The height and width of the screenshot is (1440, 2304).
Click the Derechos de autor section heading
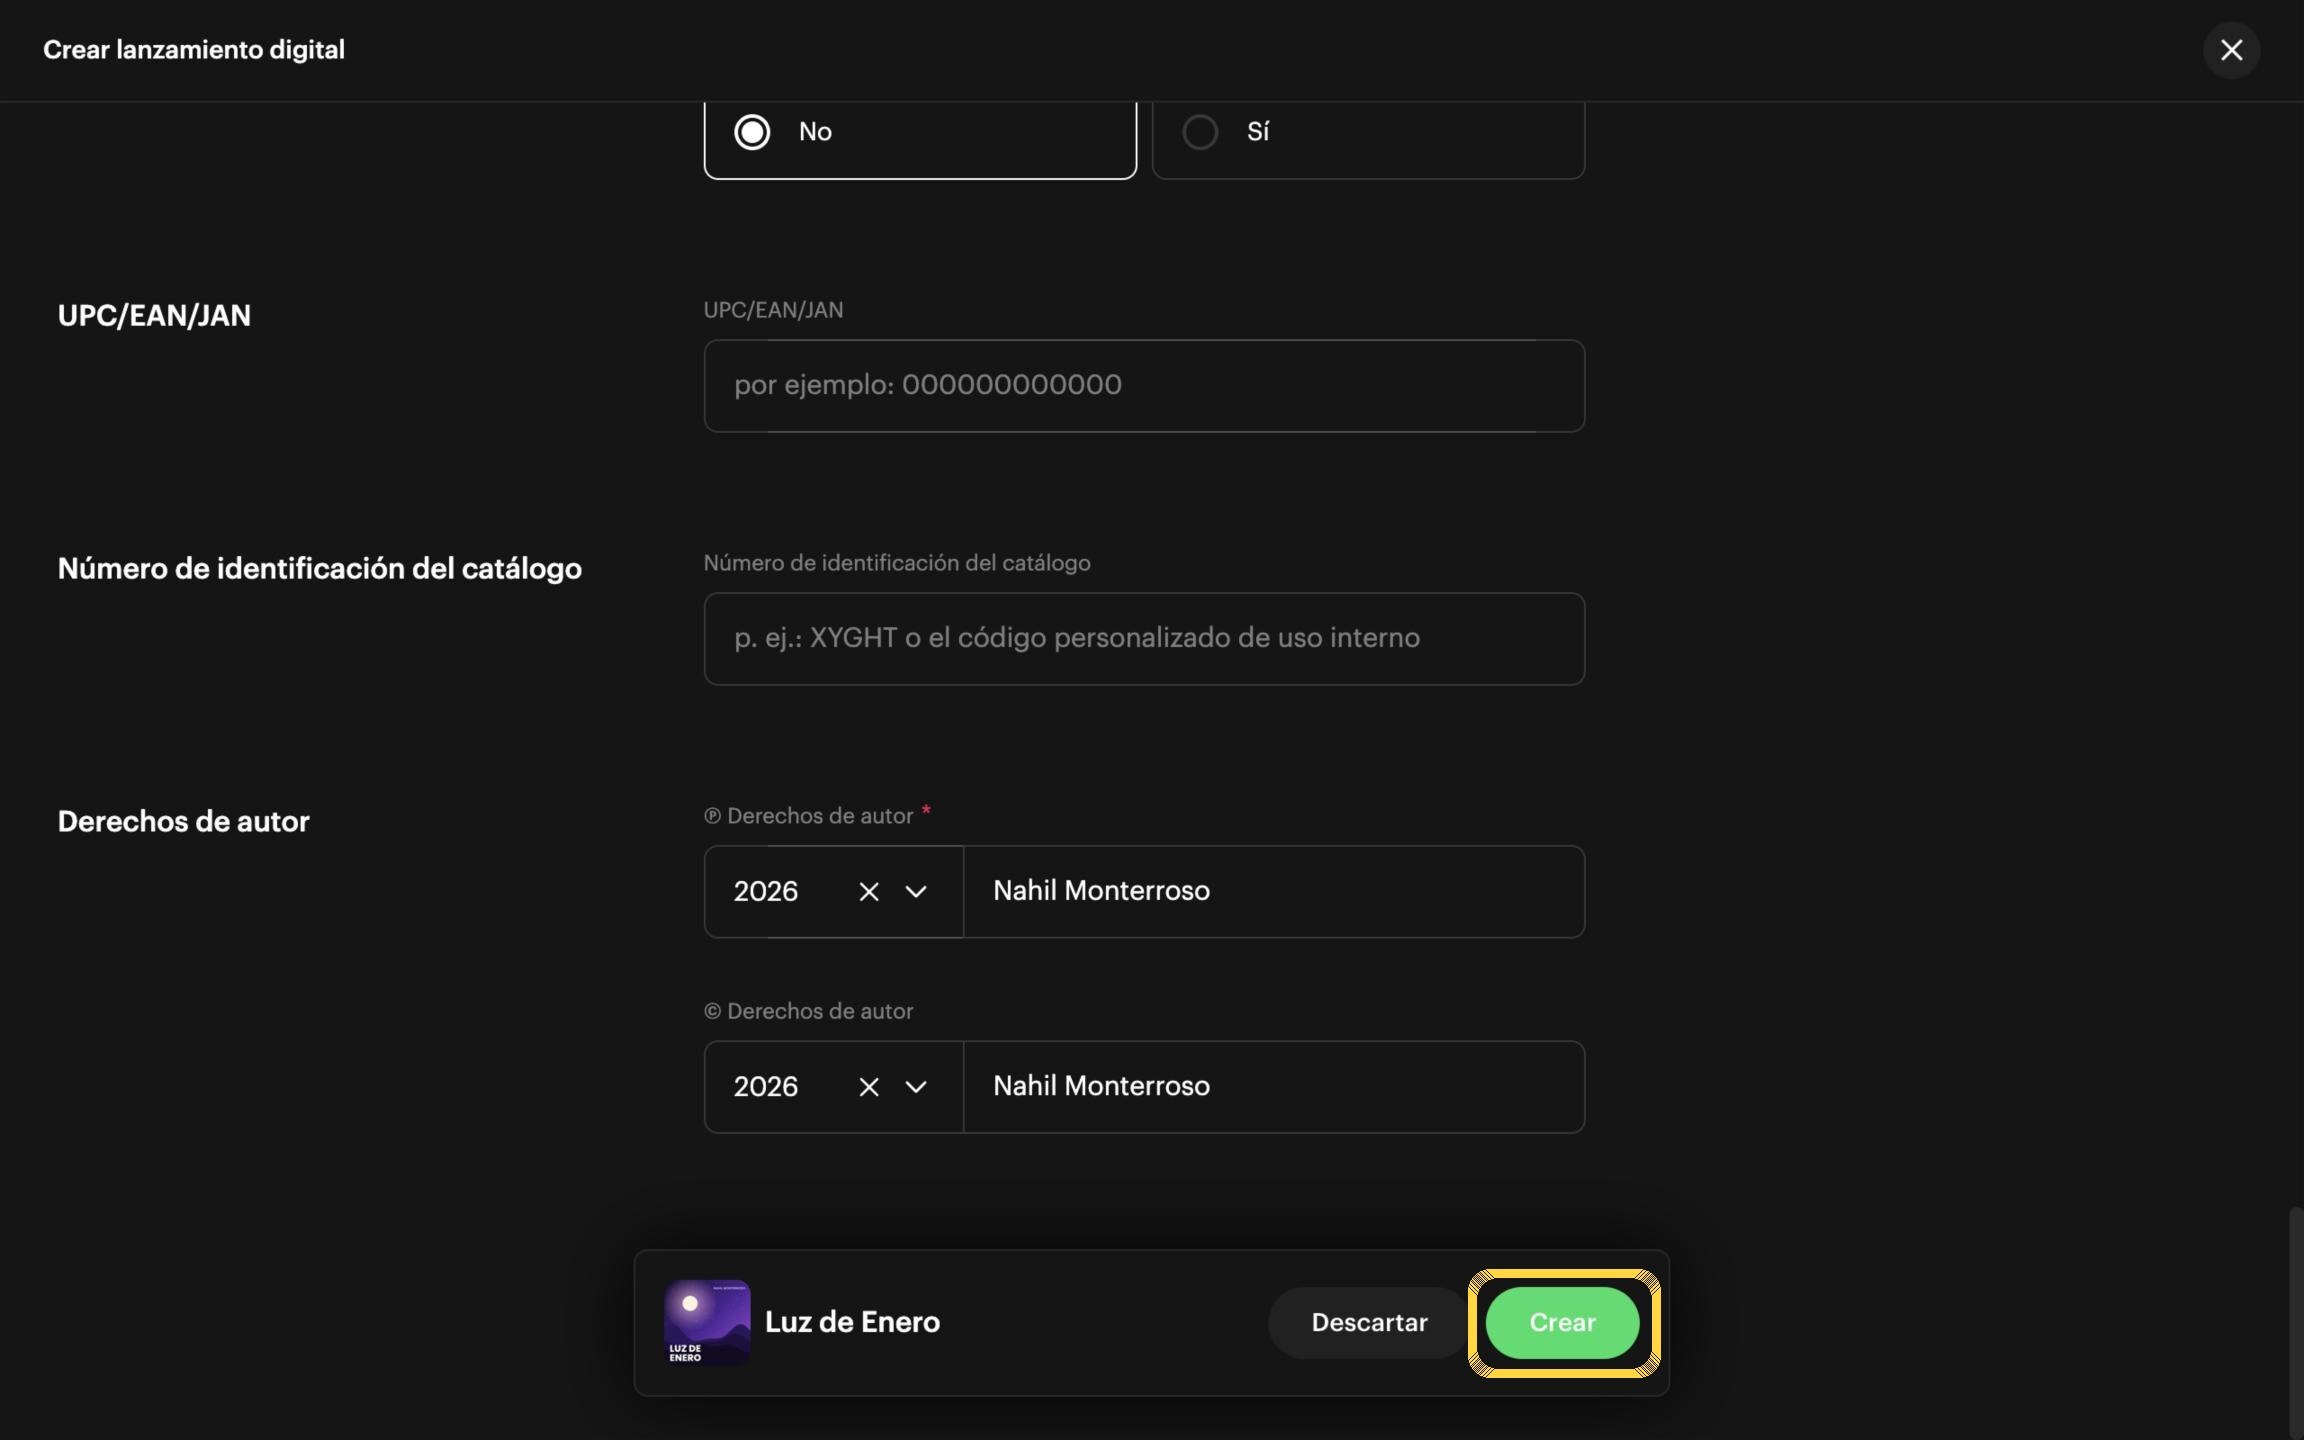click(184, 822)
